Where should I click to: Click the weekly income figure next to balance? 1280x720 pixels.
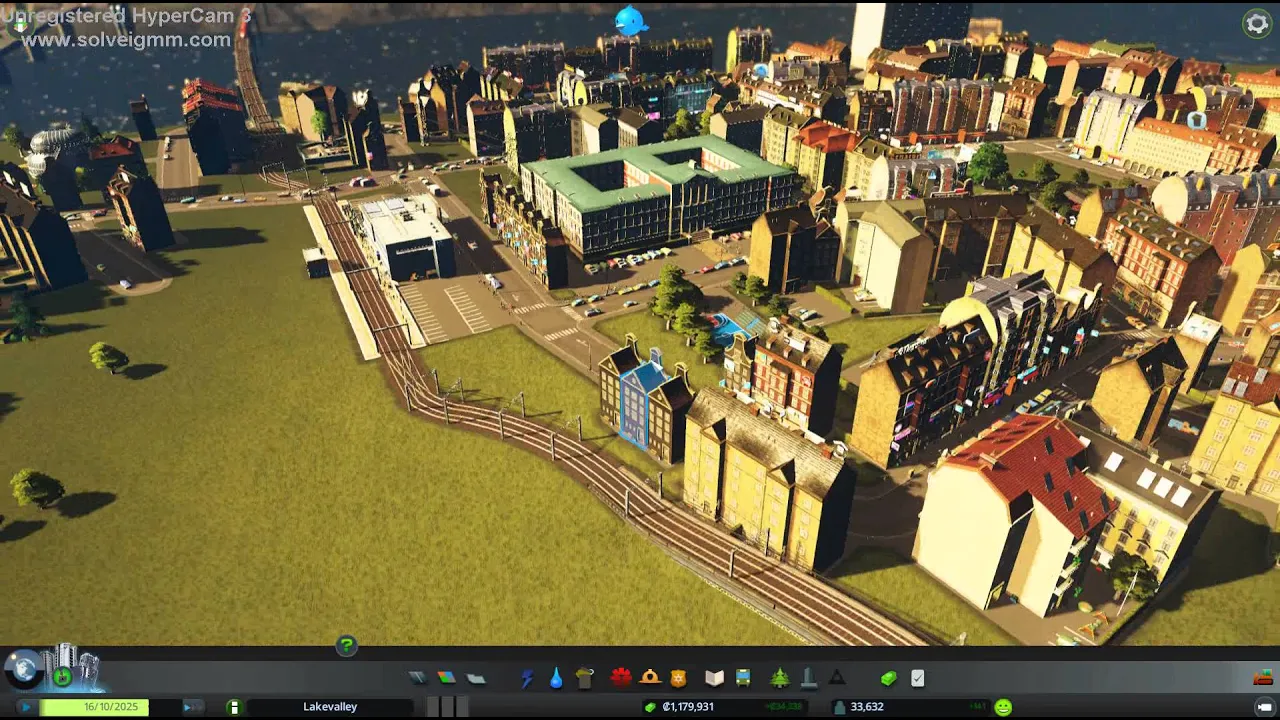point(785,707)
